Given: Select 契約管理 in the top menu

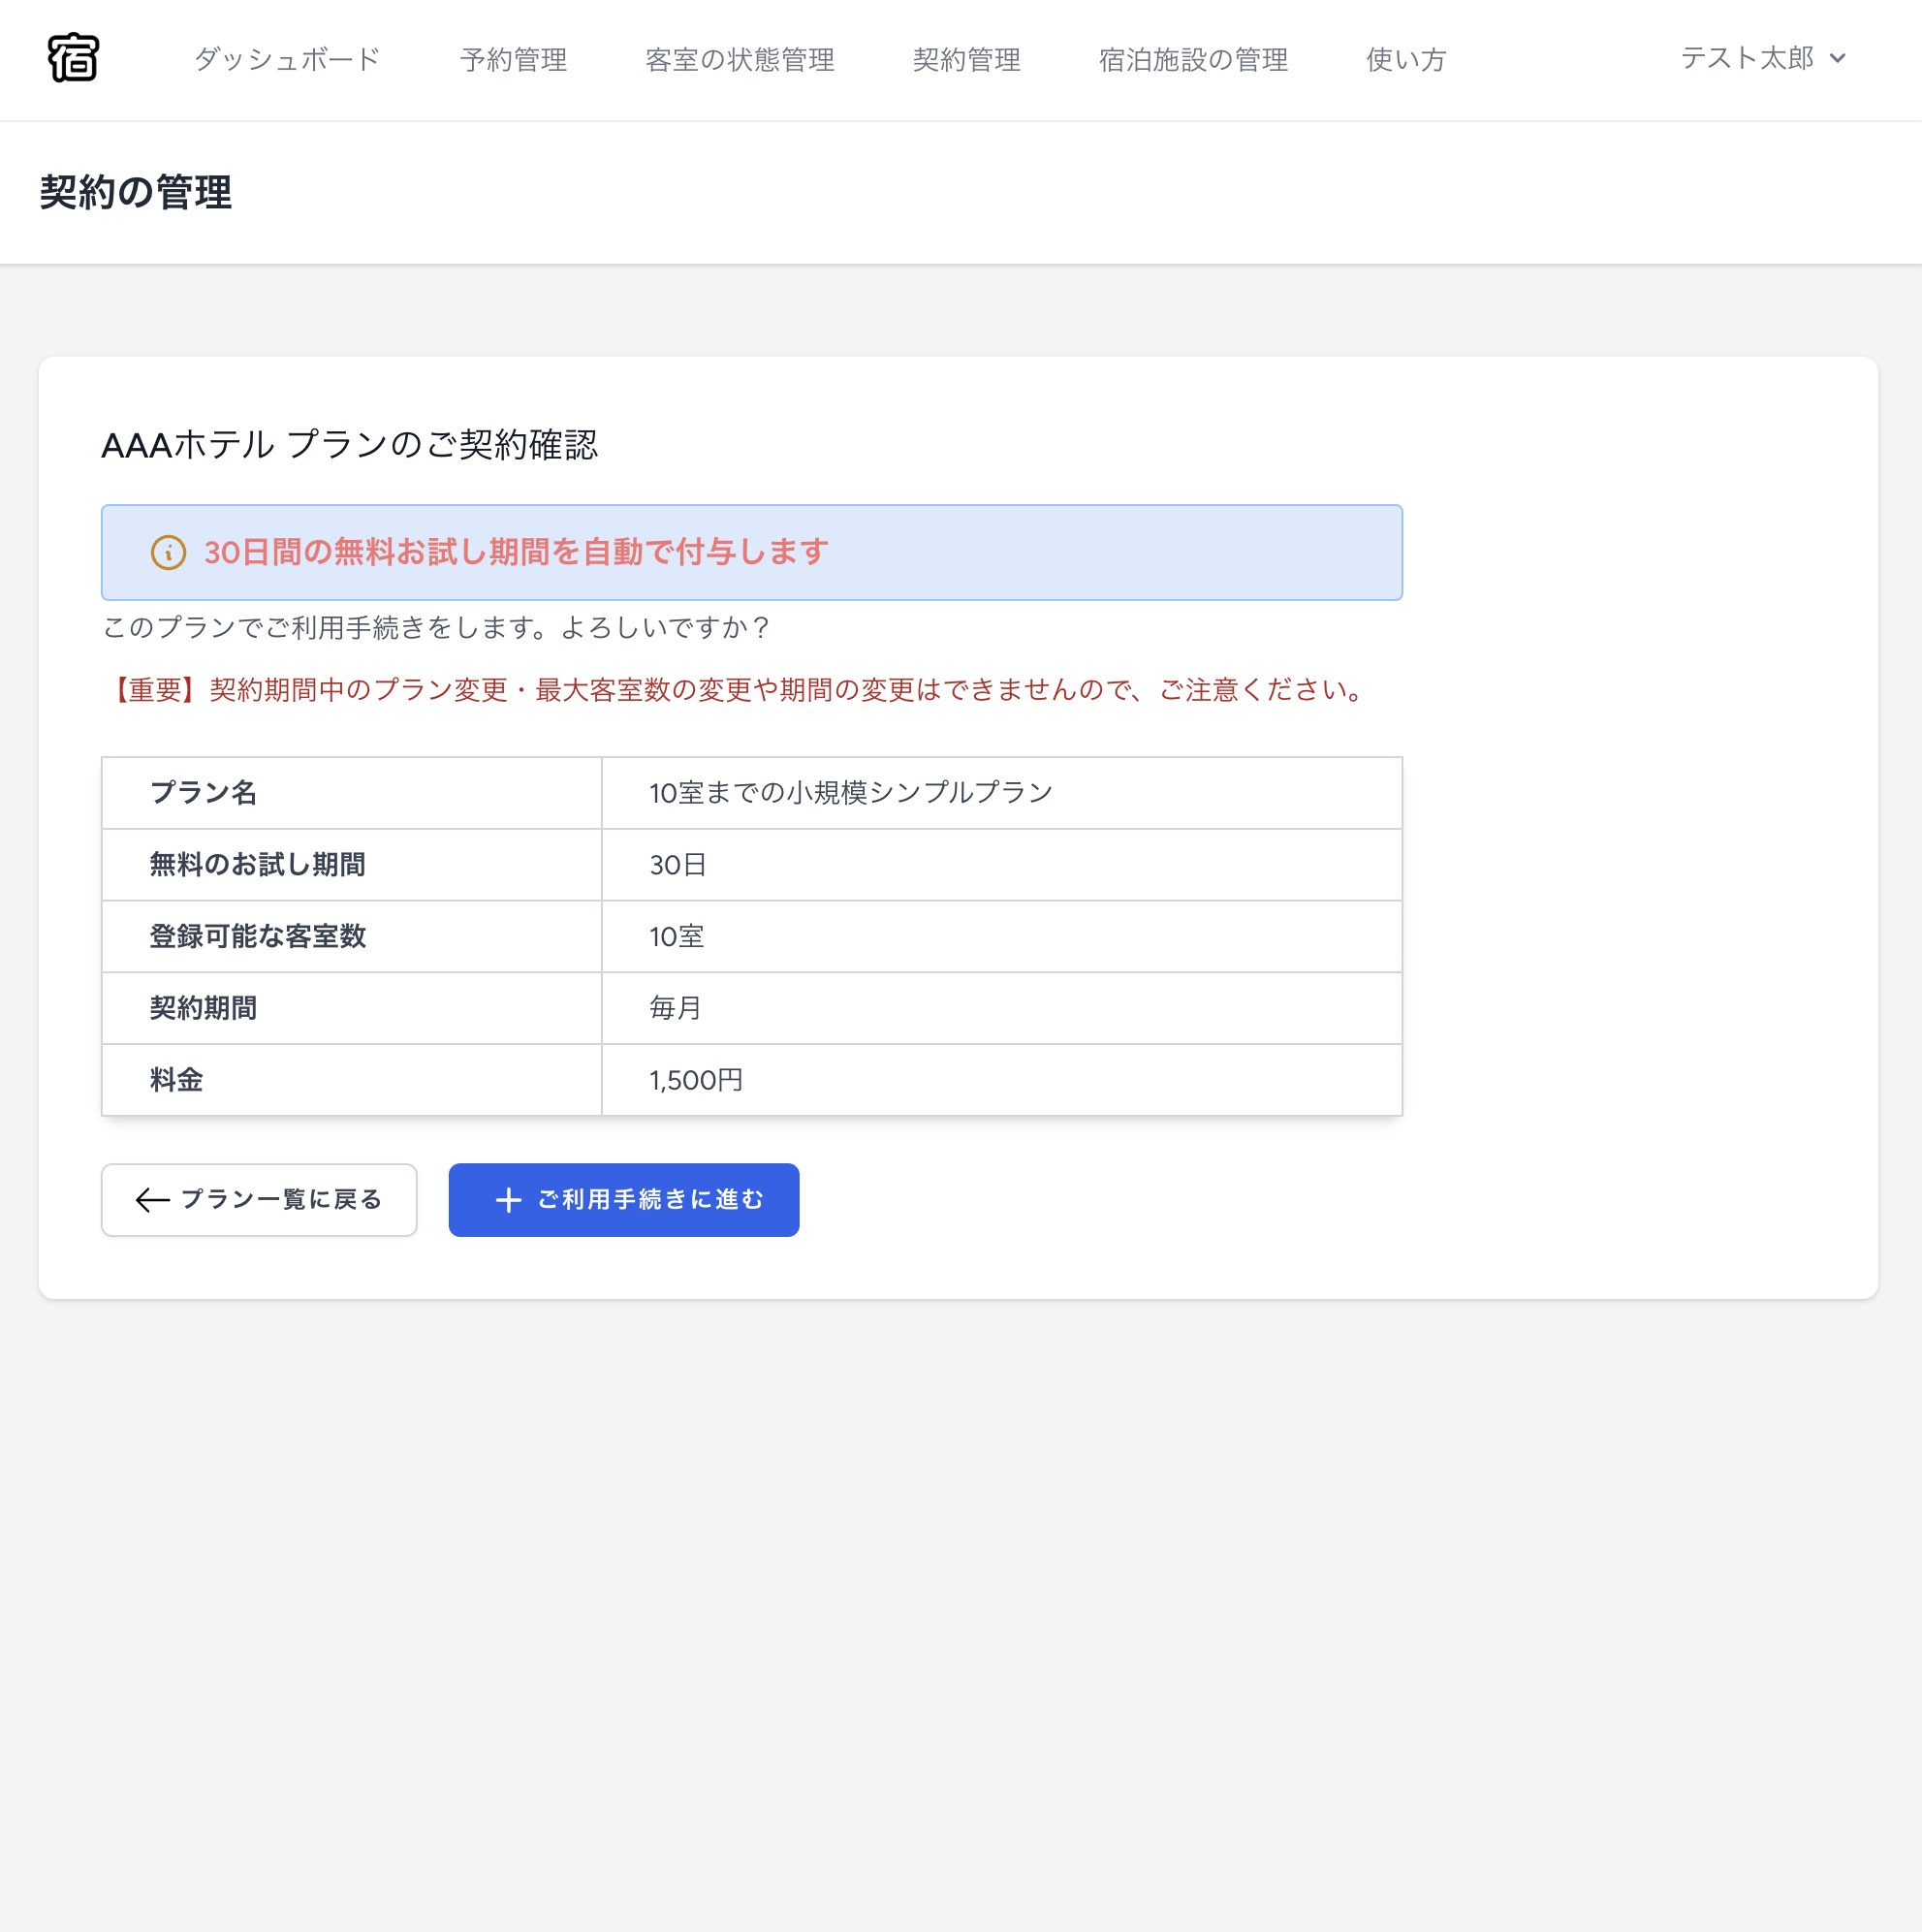Looking at the screenshot, I should point(966,60).
